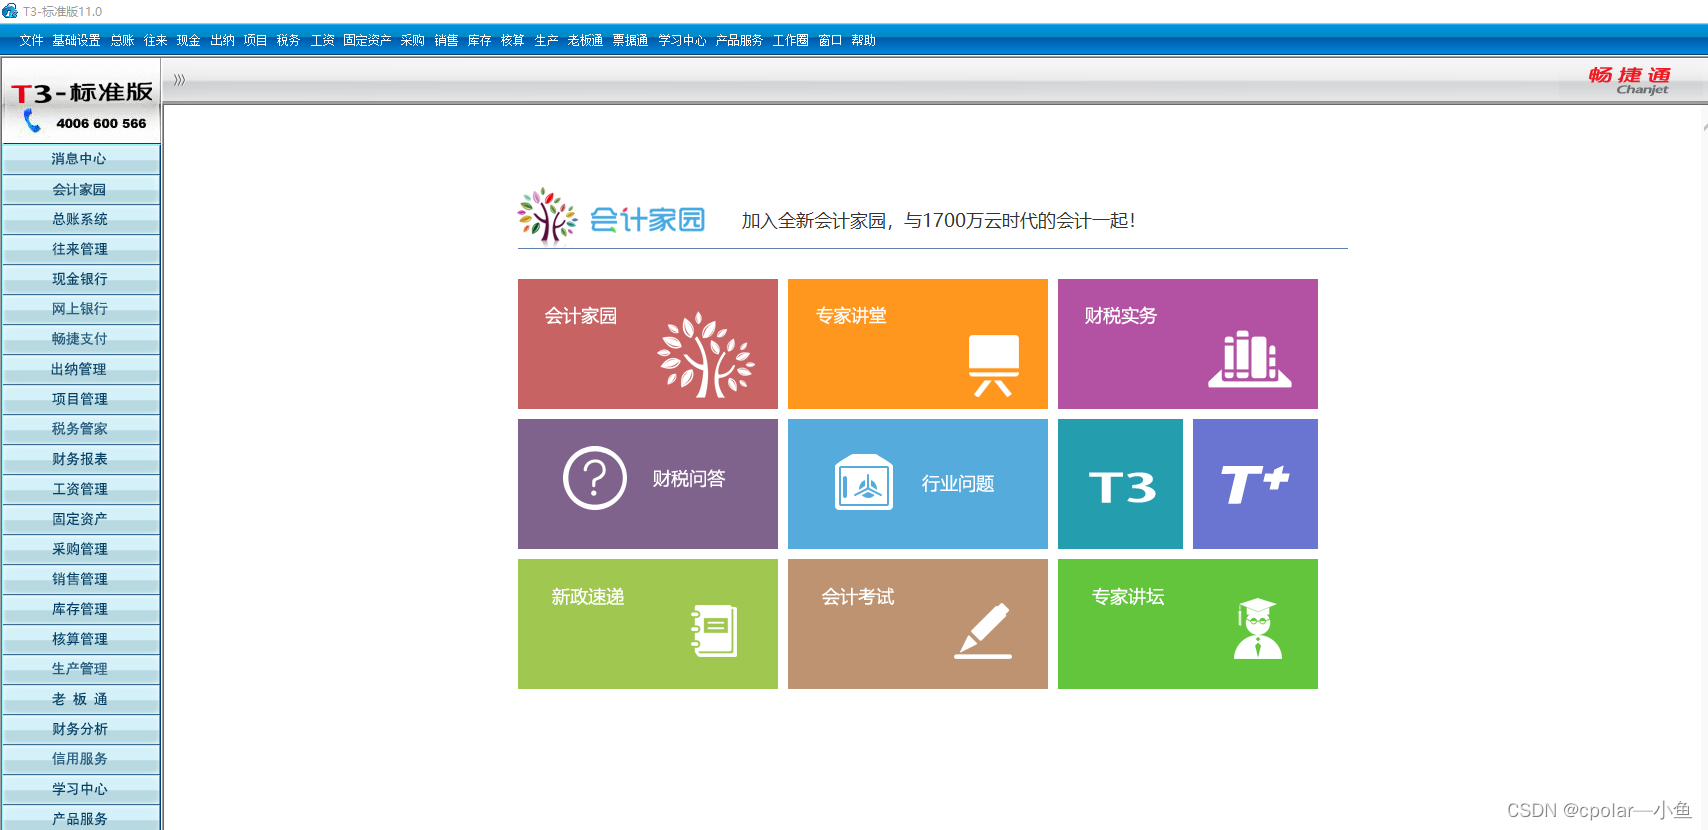The image size is (1708, 830).
Task: Select 现金银行 in the sidebar
Action: 81,279
